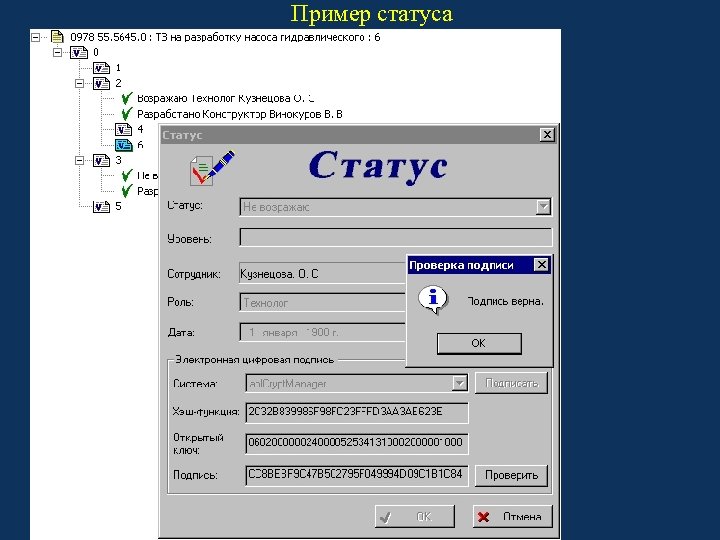This screenshot has width=720, height=540.
Task: Click the Сотрудник field with Кузнецова О. С
Action: pos(322,274)
